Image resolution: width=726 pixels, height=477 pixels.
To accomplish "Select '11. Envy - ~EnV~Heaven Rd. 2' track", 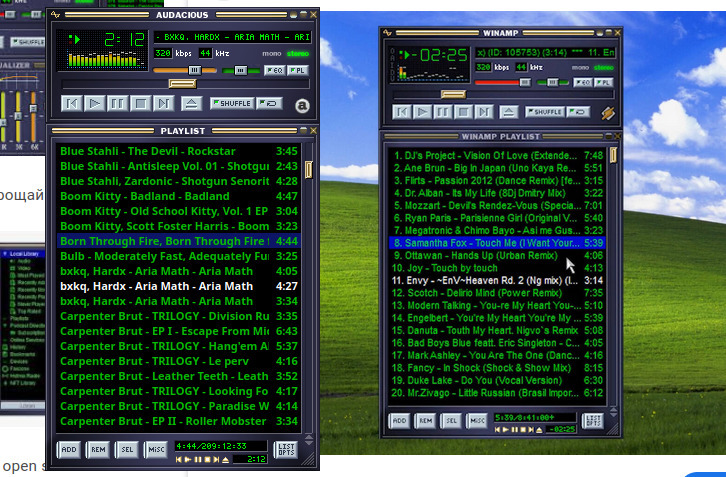I will tap(497, 281).
